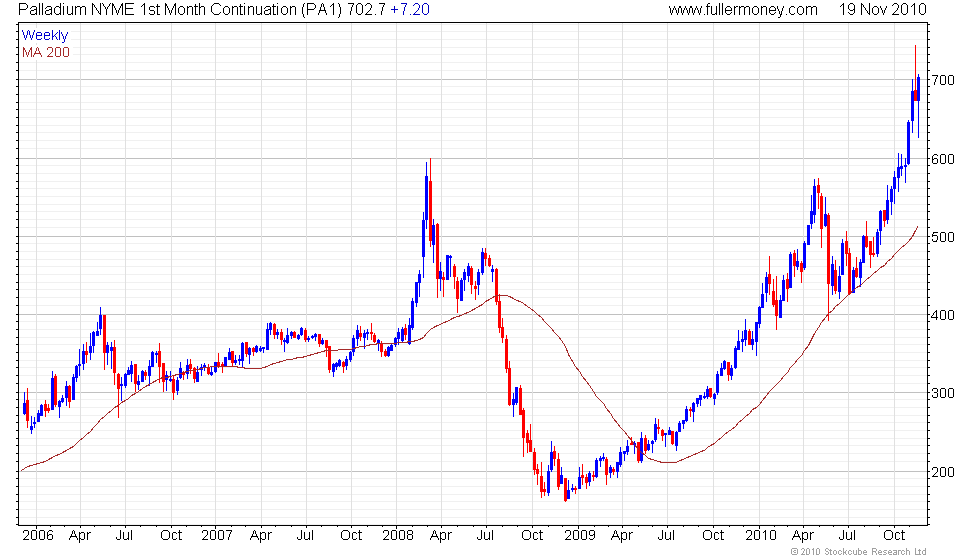Image resolution: width=980 pixels, height=560 pixels.
Task: Click the www.fullermoney.com link text
Action: [x=743, y=9]
